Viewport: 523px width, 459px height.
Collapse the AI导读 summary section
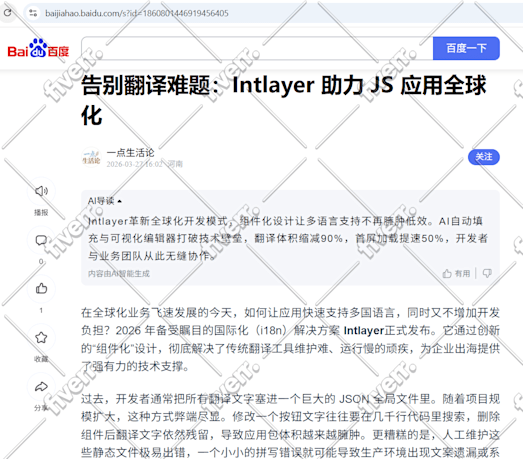click(105, 201)
